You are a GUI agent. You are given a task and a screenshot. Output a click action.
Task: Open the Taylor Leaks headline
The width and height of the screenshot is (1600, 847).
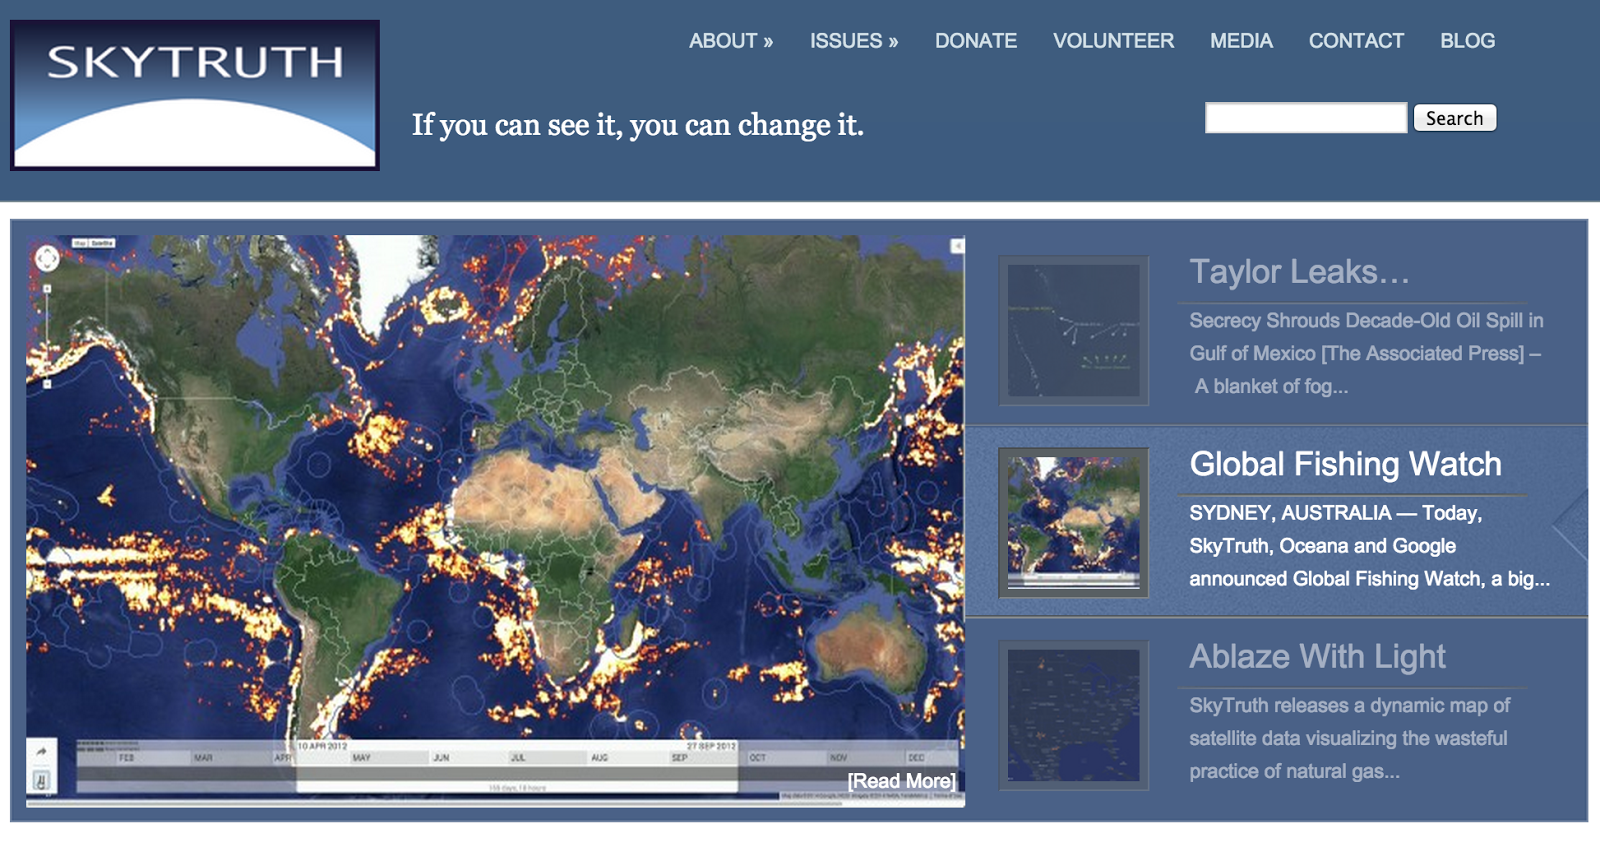pyautogui.click(x=1299, y=272)
